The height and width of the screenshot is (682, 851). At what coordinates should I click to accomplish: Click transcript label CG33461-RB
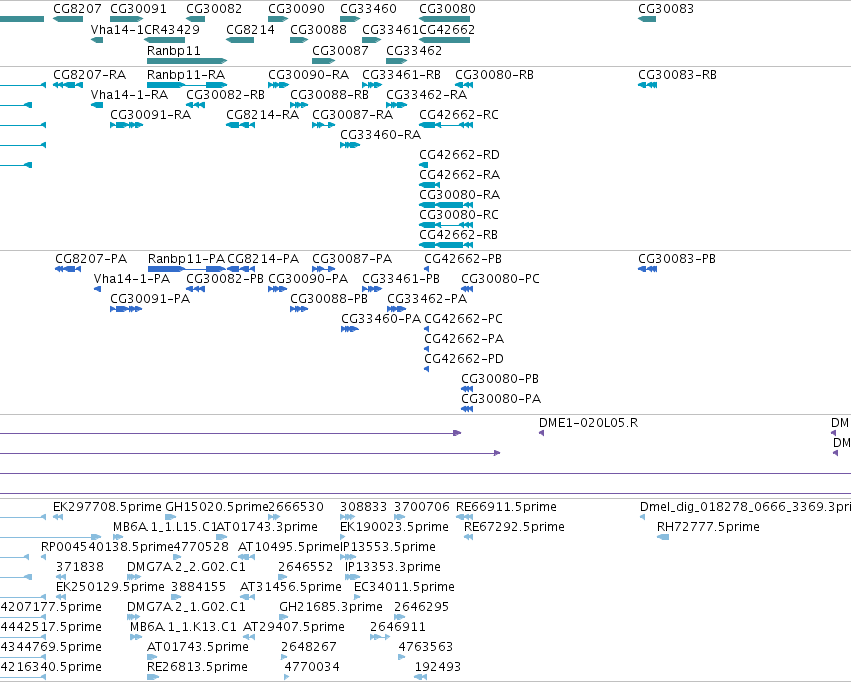click(402, 75)
